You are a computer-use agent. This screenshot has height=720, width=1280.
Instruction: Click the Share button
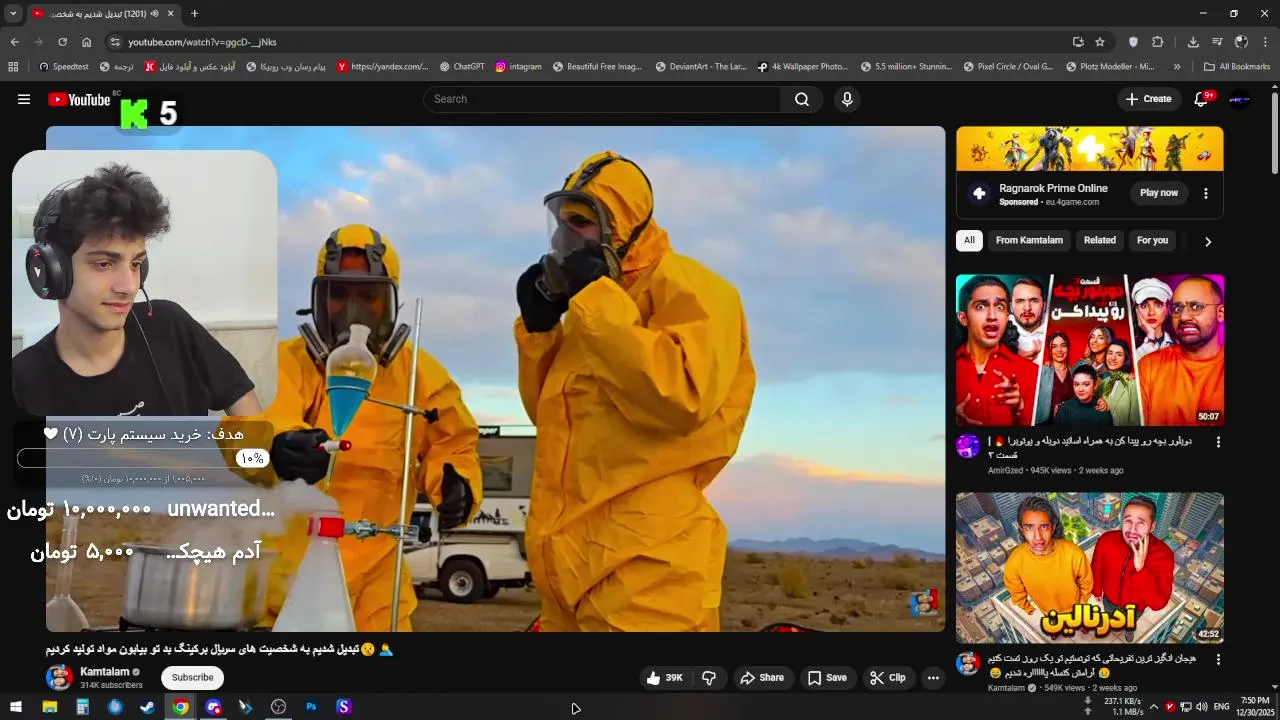(761, 678)
